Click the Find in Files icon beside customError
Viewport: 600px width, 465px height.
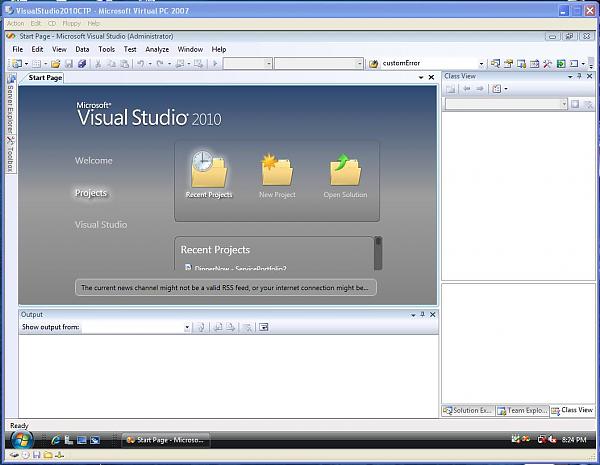373,64
